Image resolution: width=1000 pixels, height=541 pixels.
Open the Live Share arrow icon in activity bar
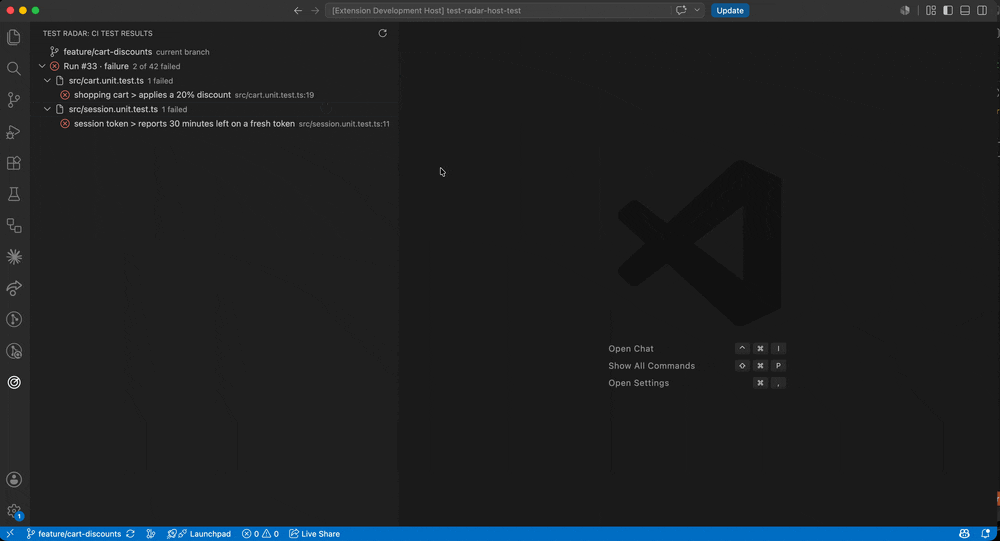(13, 288)
